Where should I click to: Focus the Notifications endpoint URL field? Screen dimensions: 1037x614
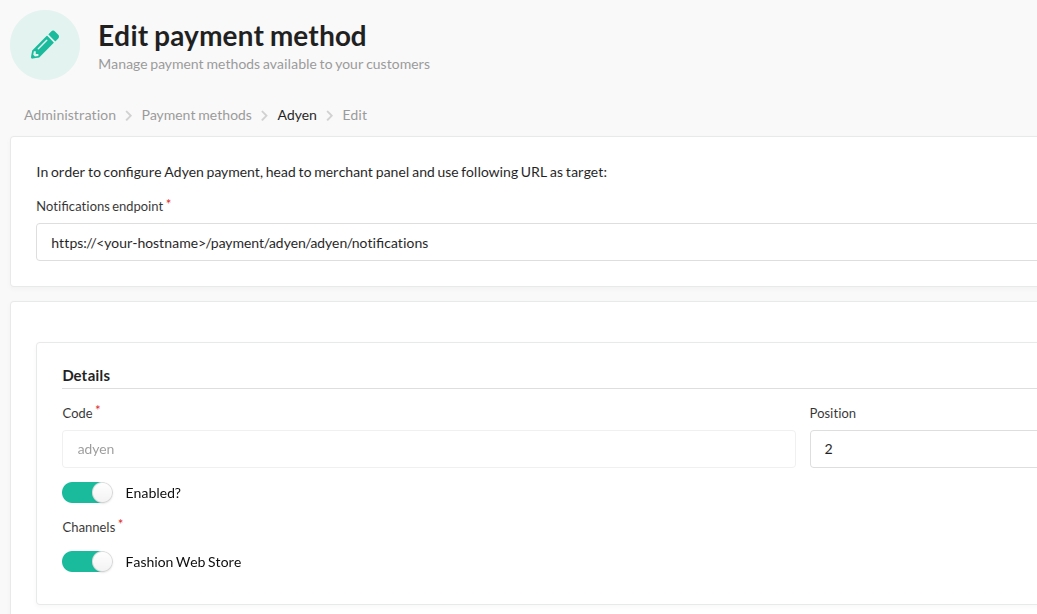[536, 242]
